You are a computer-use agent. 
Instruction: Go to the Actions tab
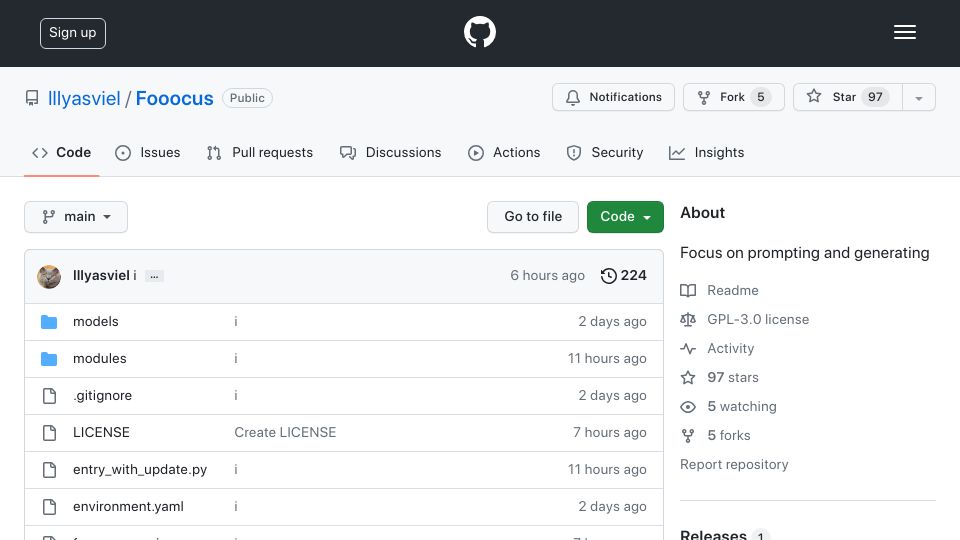(x=504, y=152)
